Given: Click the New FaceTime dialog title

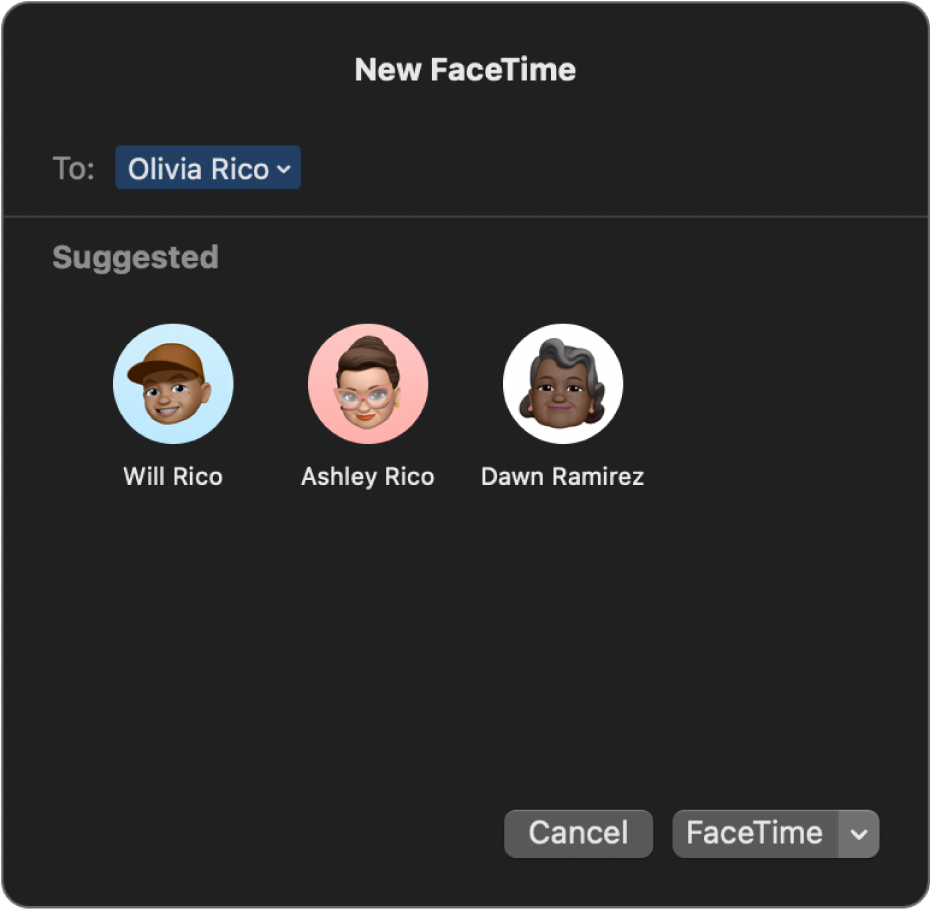Looking at the screenshot, I should pos(465,70).
